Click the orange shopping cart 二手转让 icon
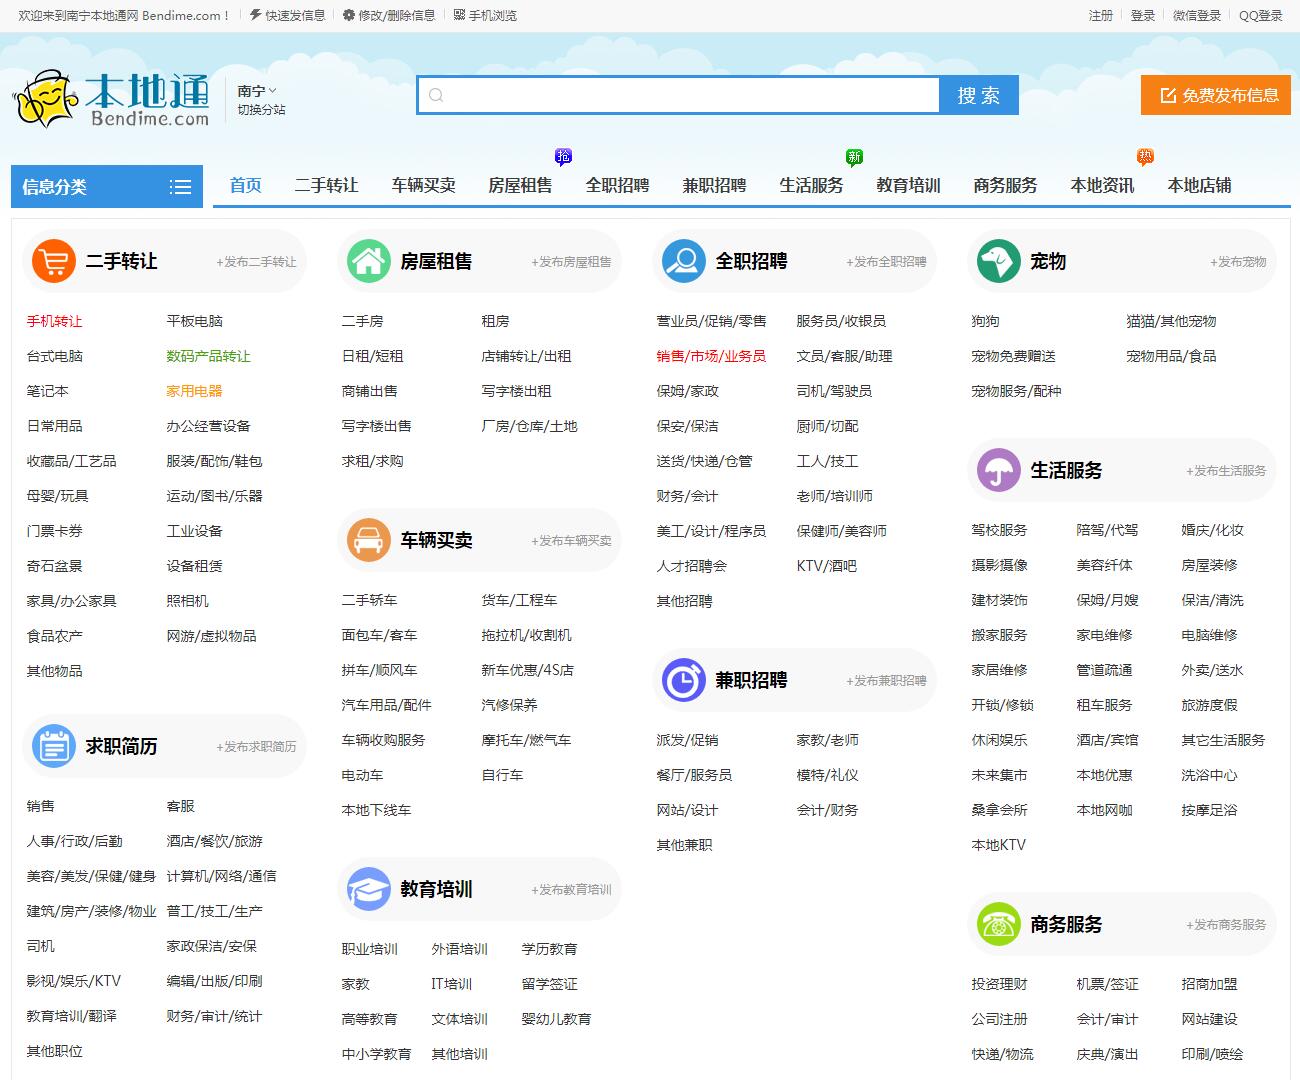Viewport: 1300px width, 1080px height. 54,261
